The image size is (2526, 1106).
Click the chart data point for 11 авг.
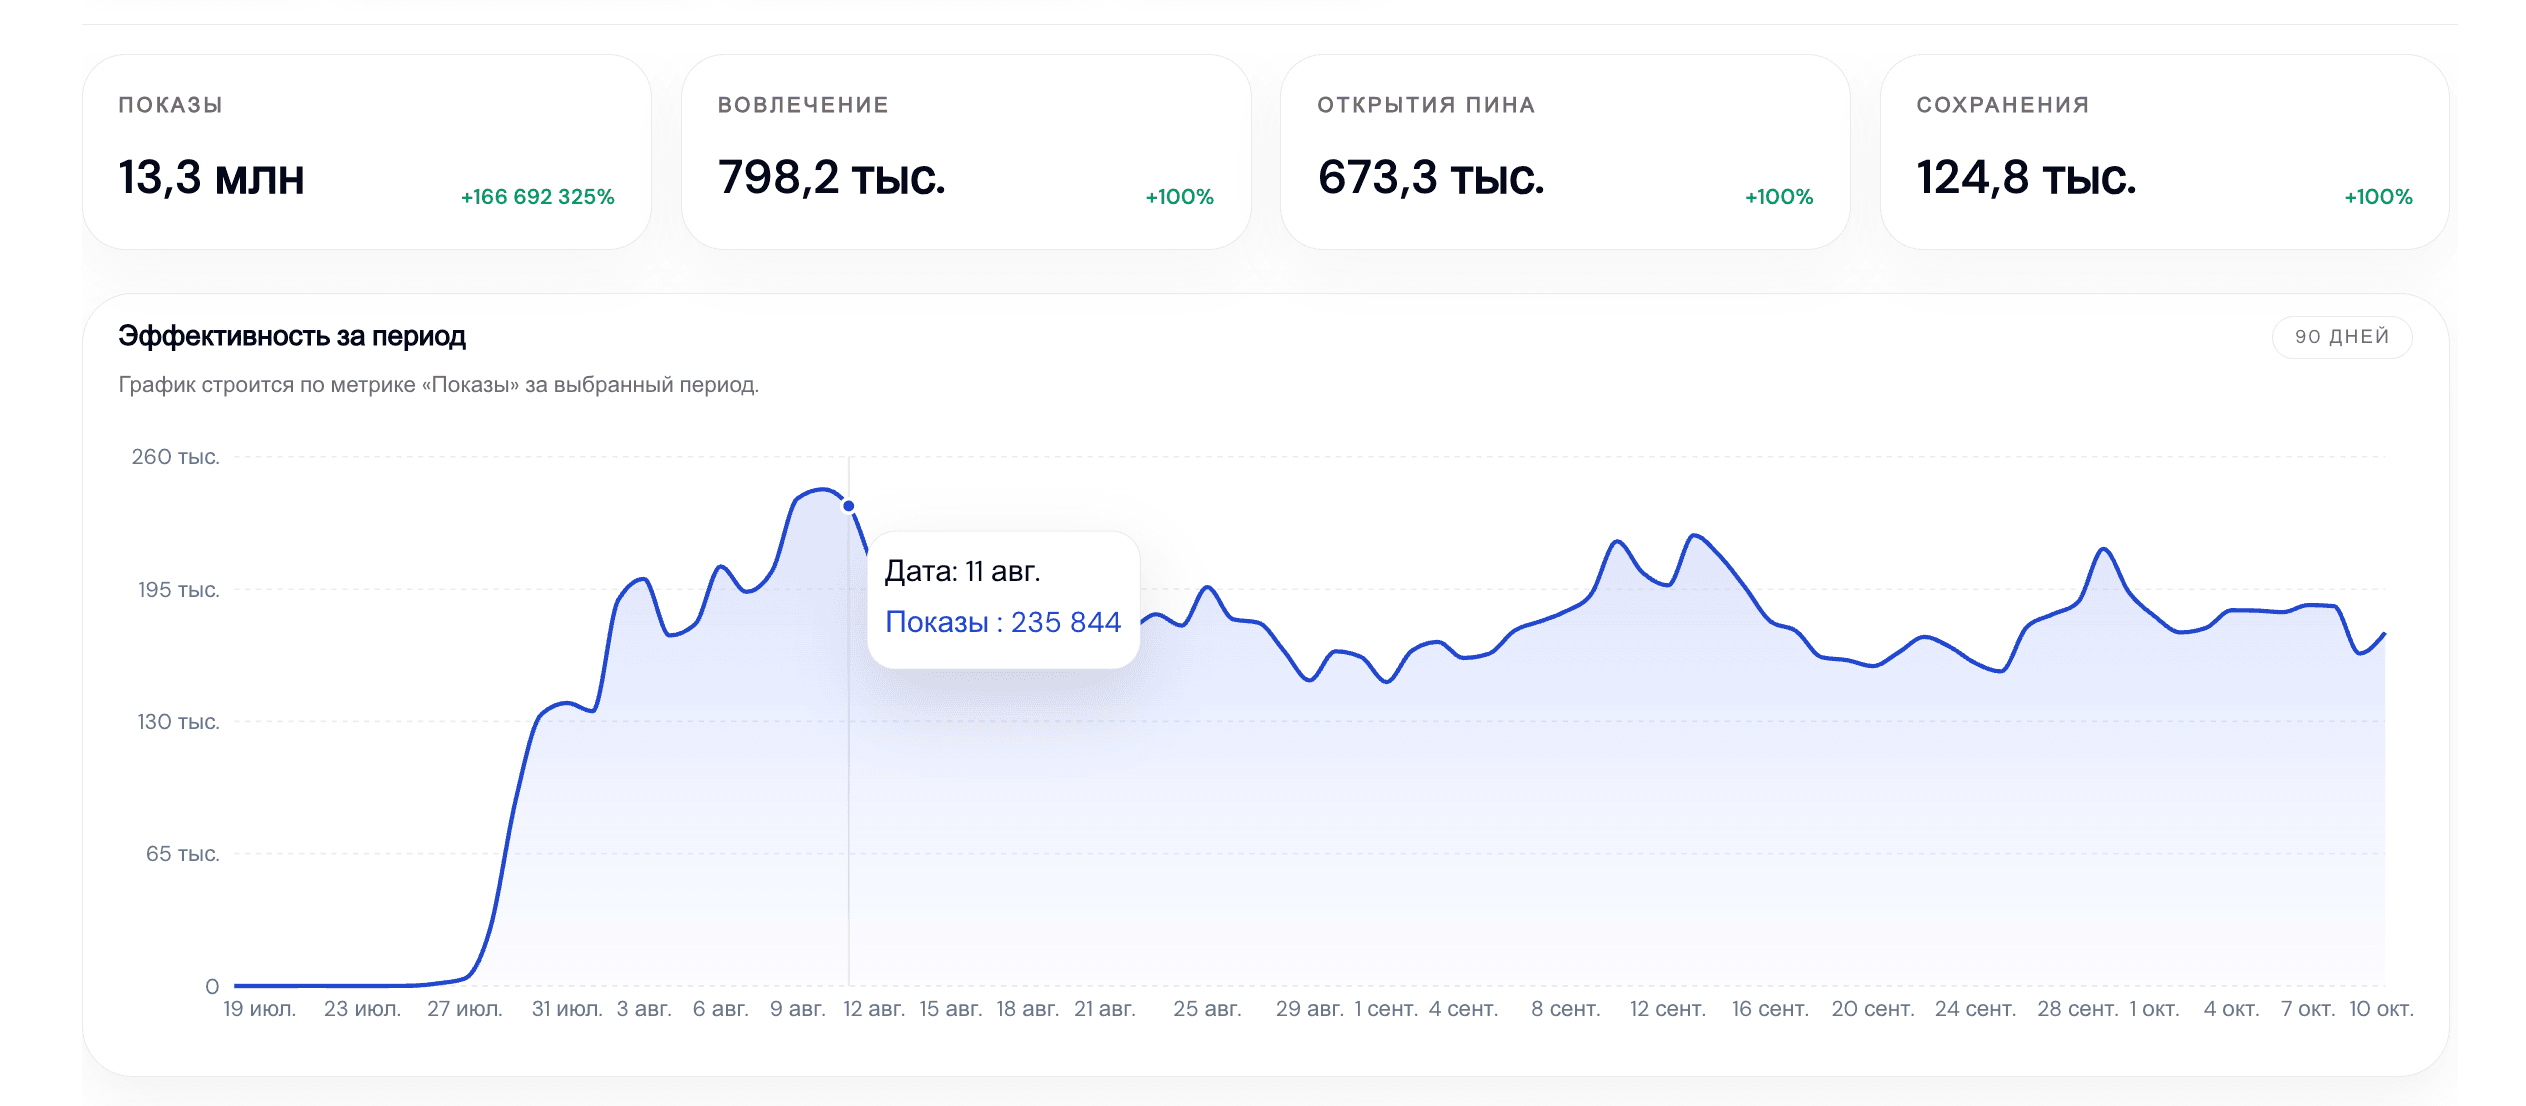848,506
